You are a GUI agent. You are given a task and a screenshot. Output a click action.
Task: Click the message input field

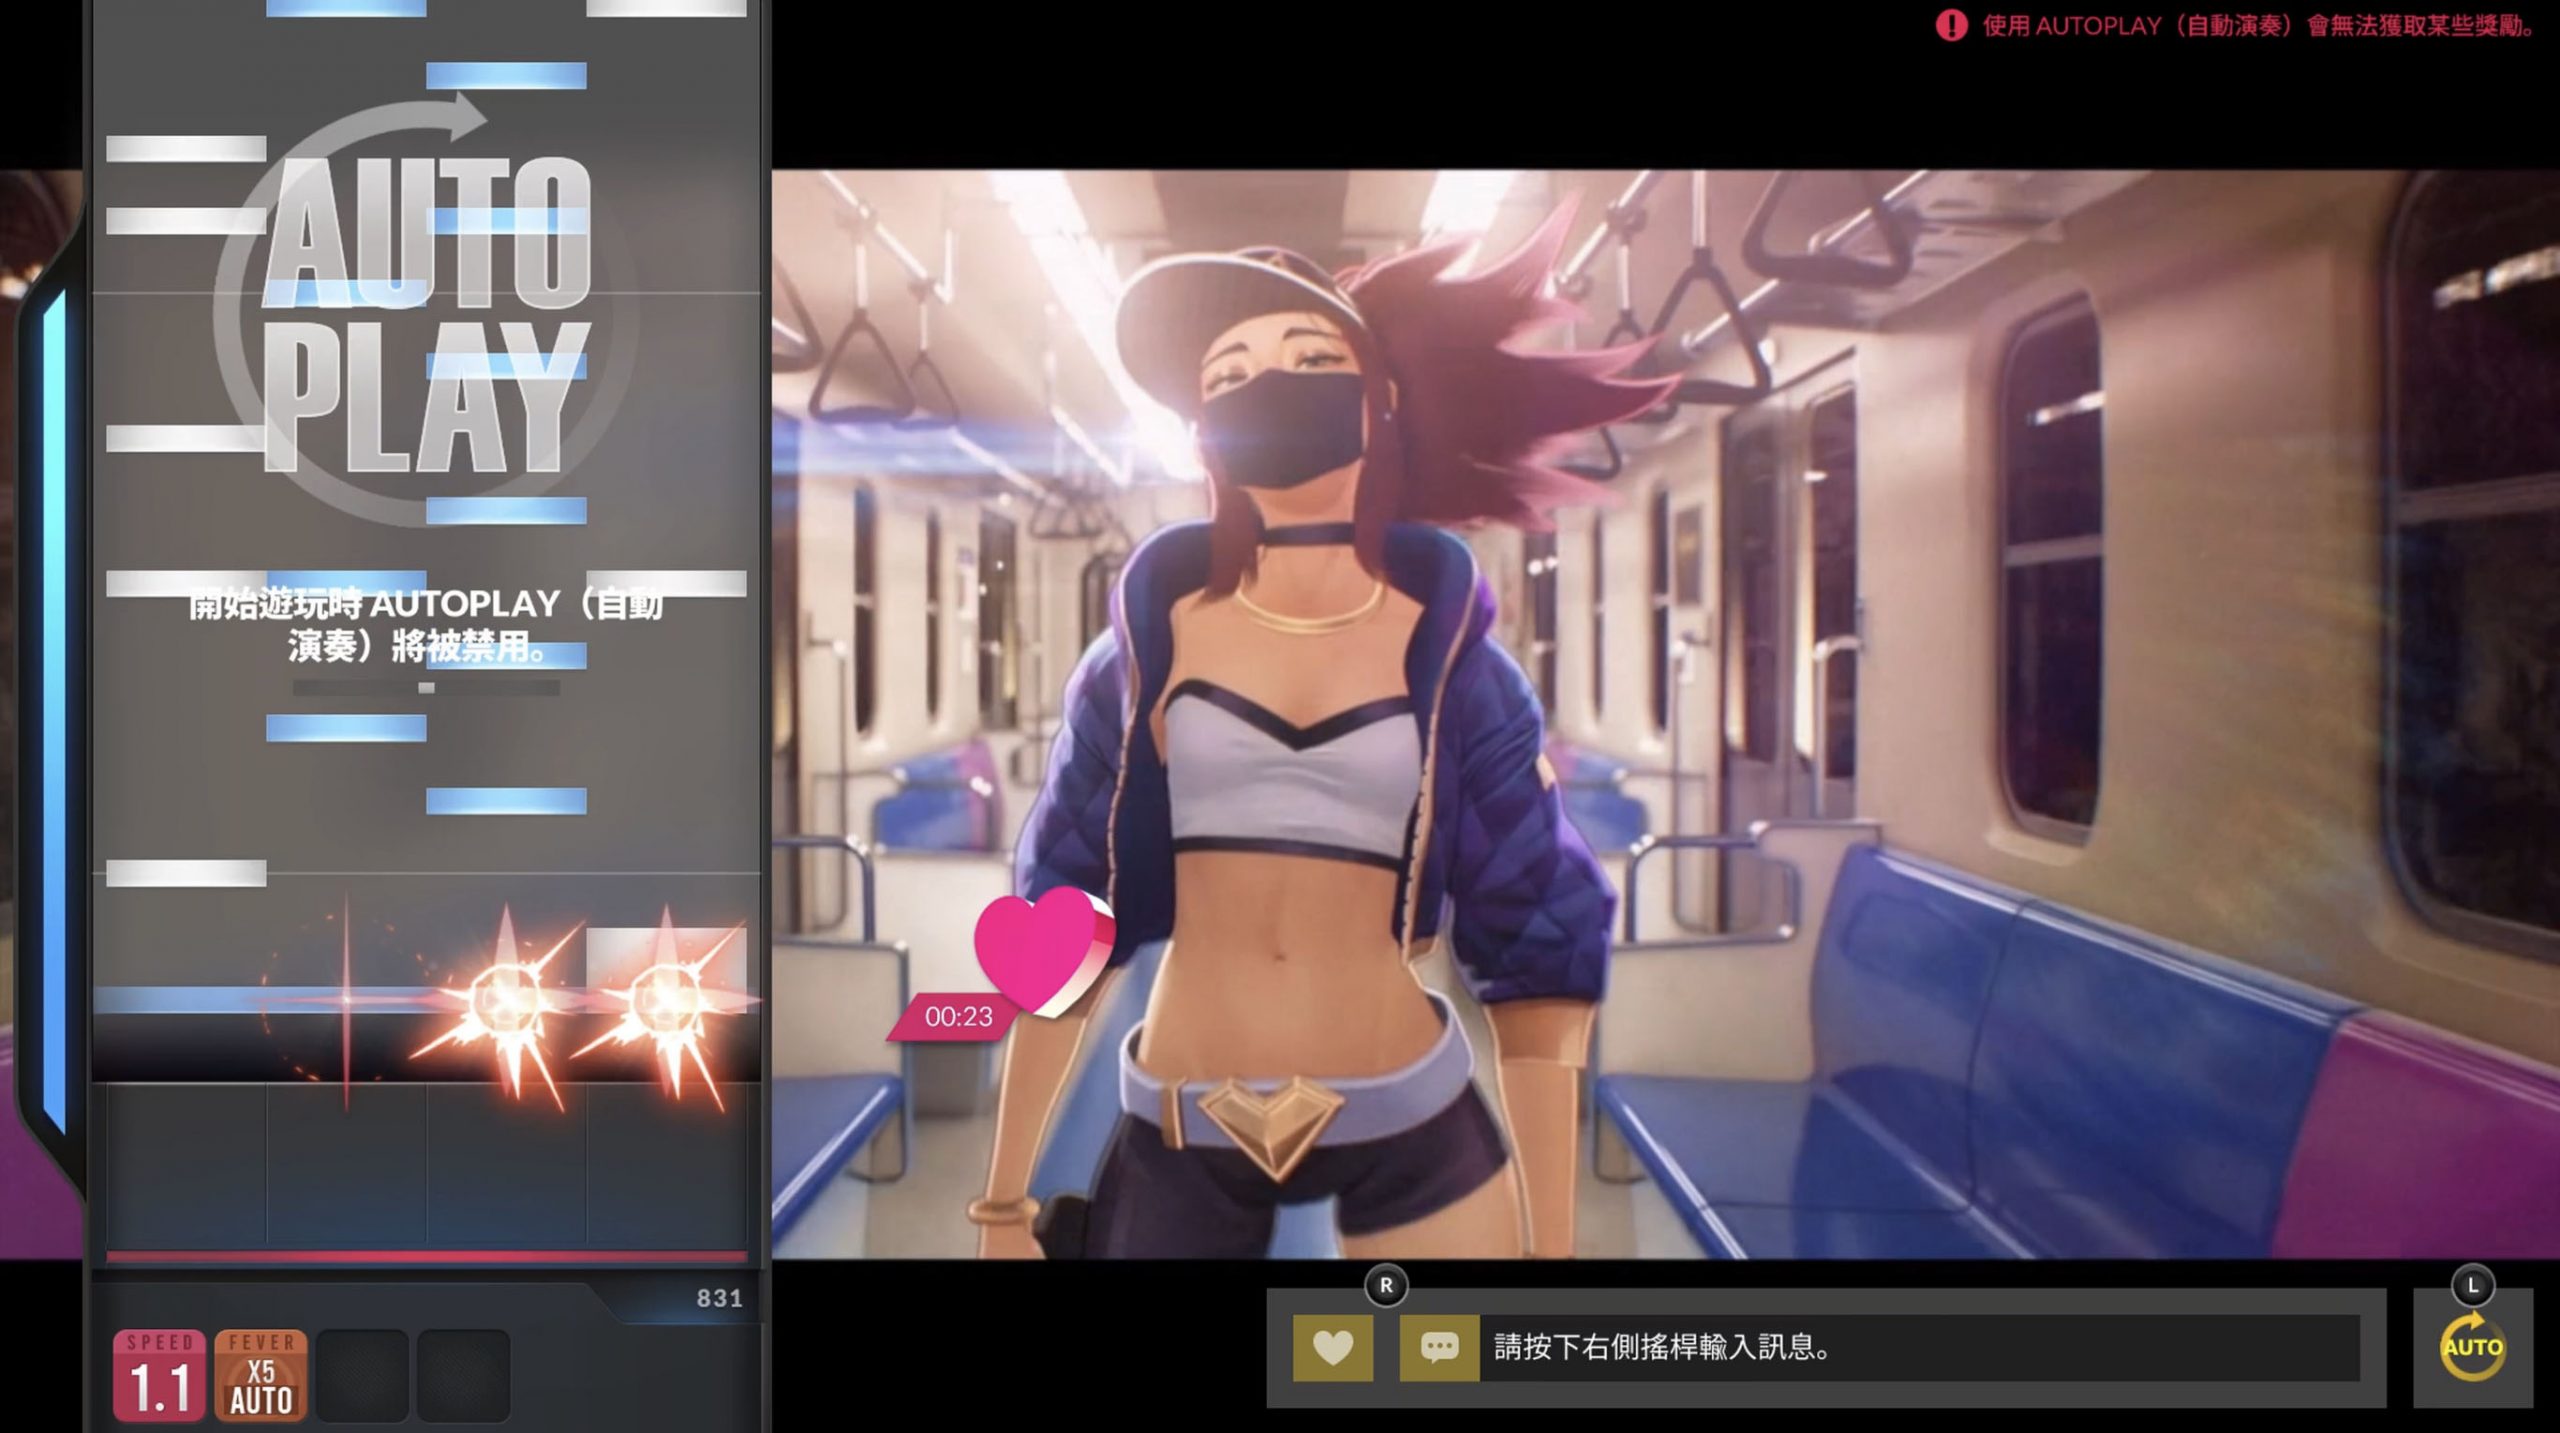click(x=1919, y=1348)
